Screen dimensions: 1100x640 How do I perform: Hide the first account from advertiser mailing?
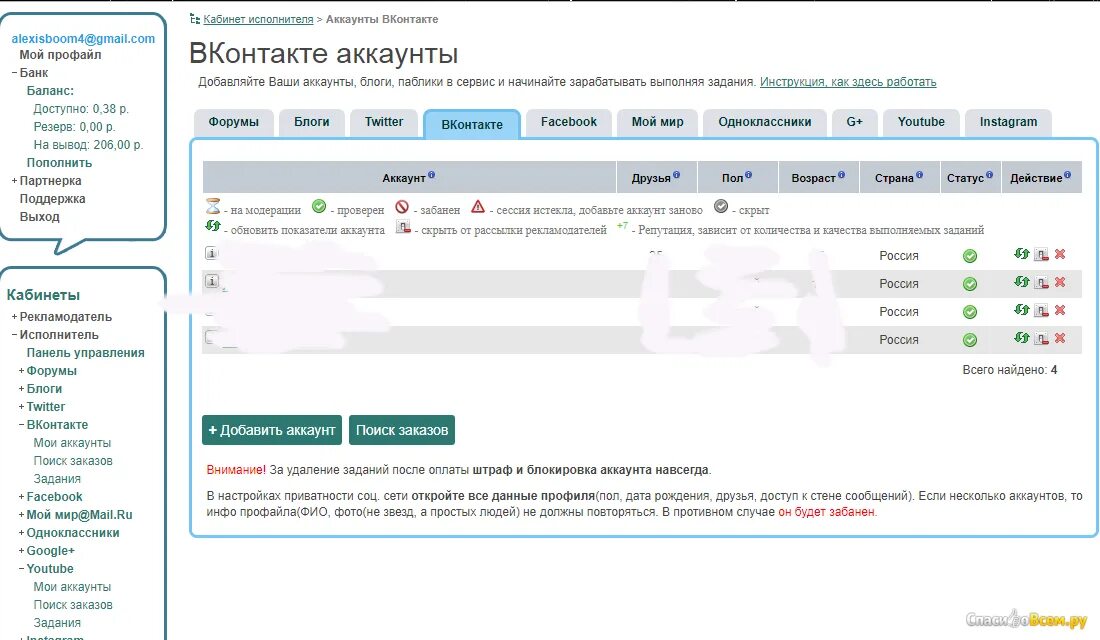coord(1042,255)
